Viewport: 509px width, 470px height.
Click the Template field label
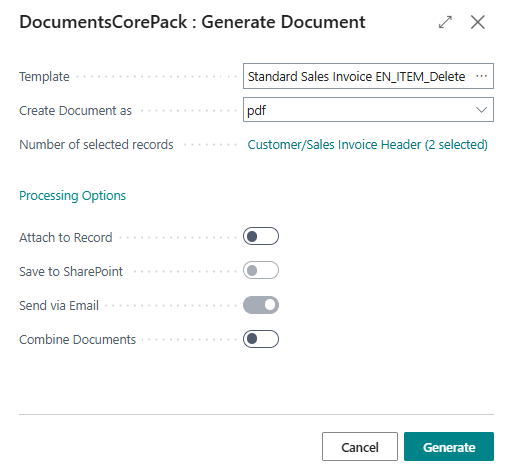pos(44,77)
